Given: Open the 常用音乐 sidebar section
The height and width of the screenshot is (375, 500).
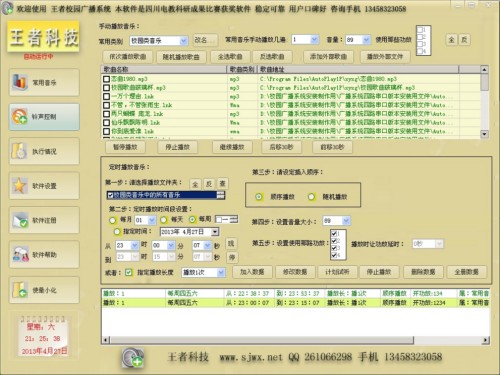Looking at the screenshot, I should click(44, 82).
